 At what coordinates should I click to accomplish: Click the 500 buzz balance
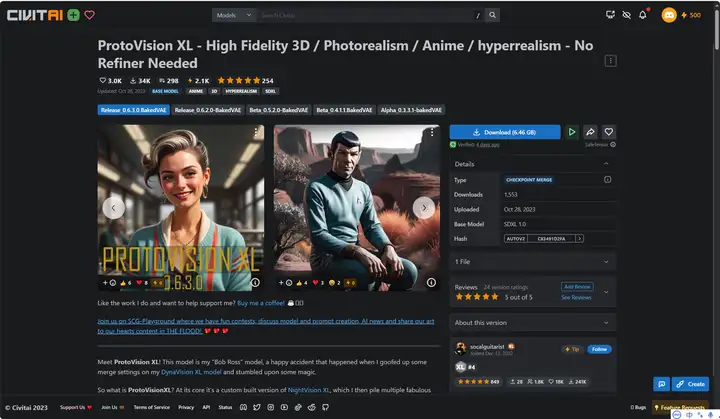coord(691,15)
